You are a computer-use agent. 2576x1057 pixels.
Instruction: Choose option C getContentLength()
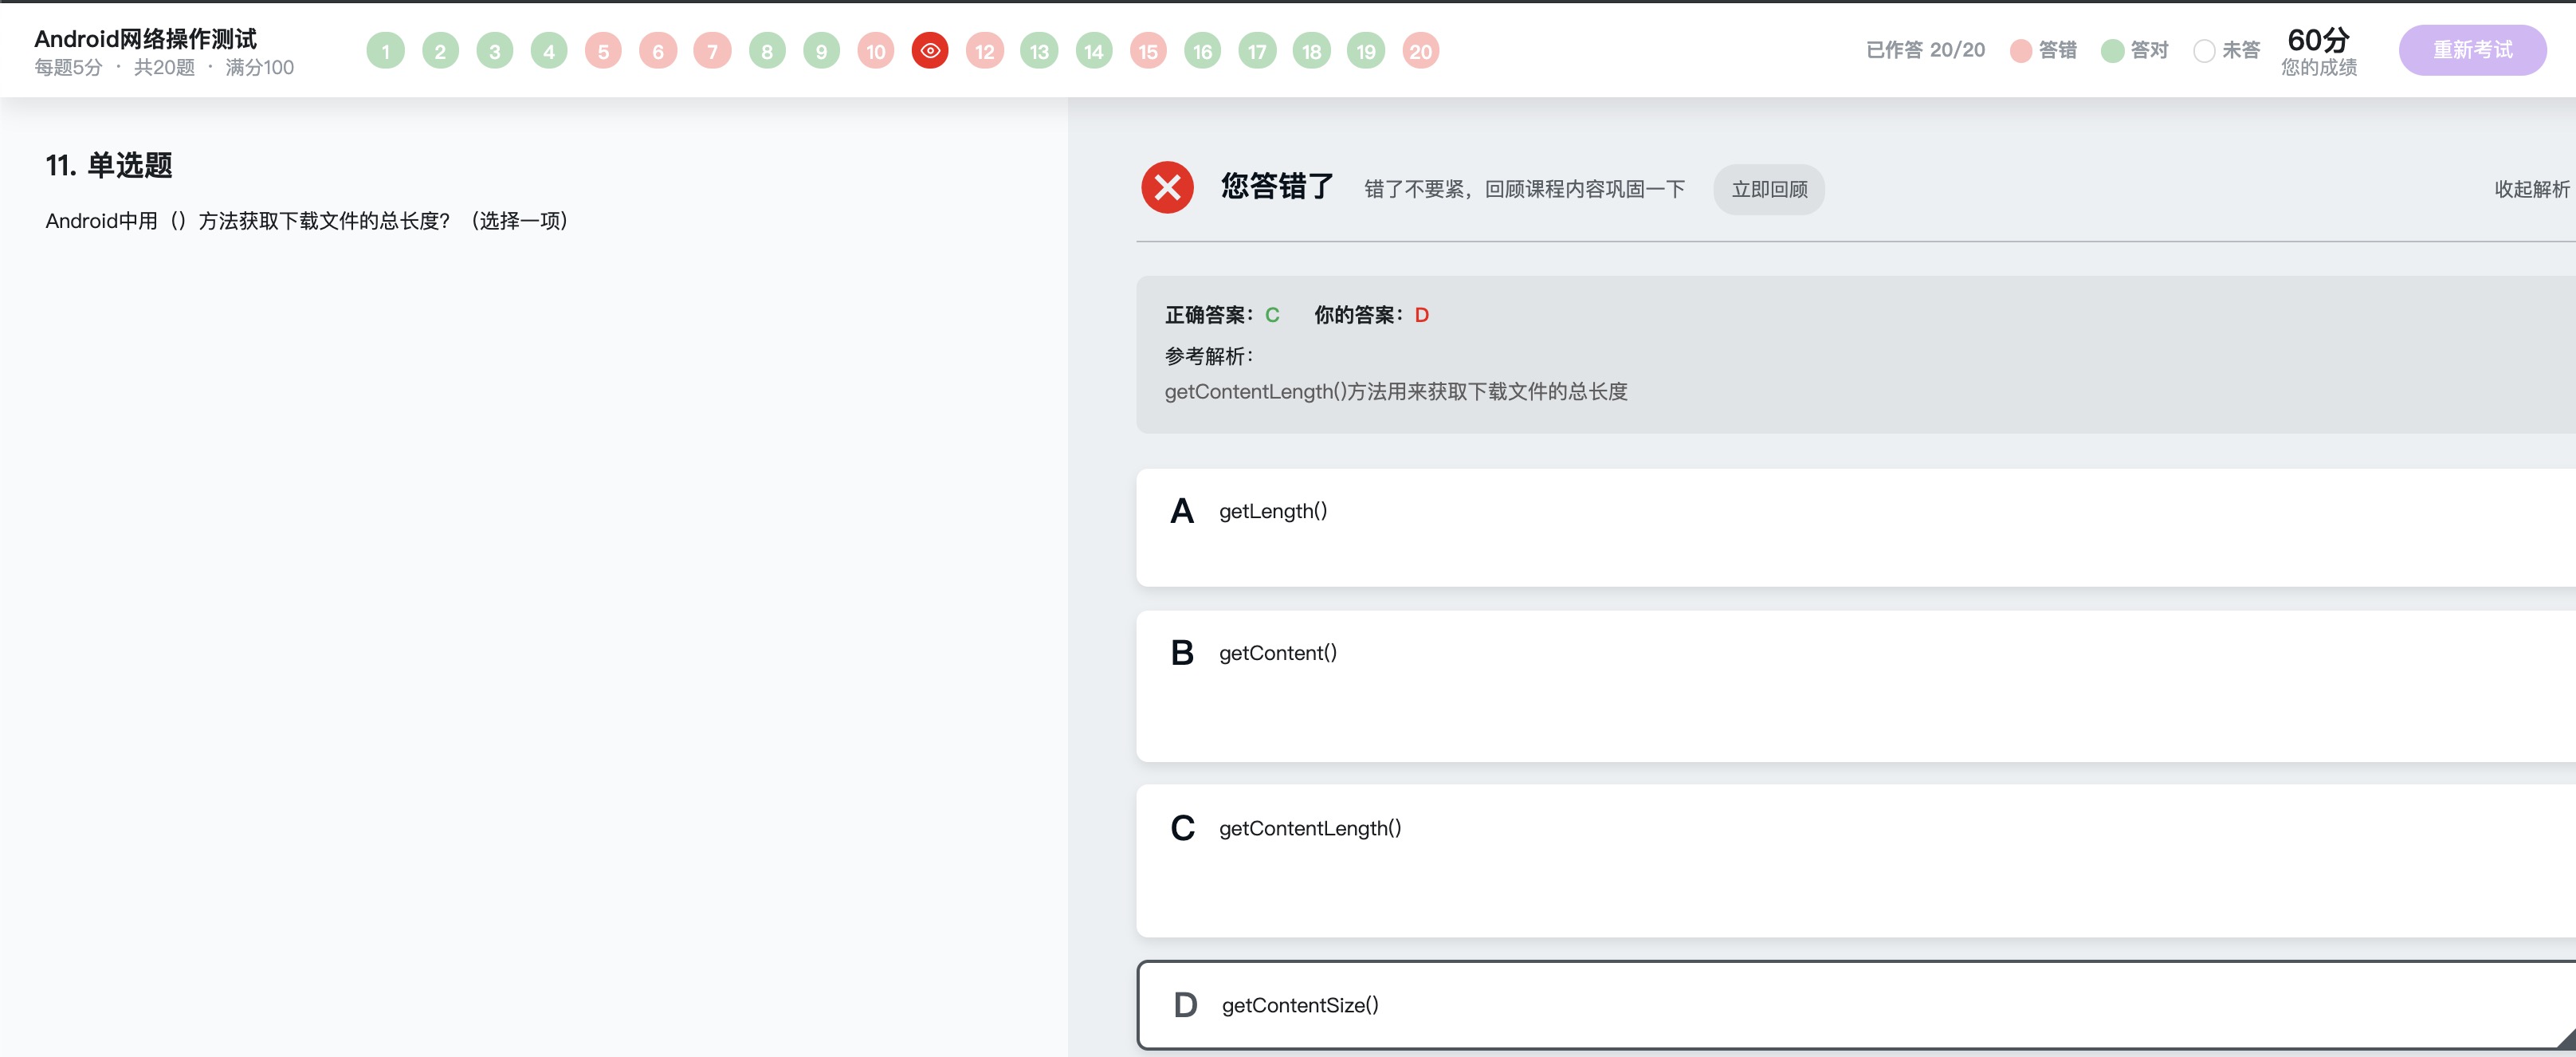1856,861
